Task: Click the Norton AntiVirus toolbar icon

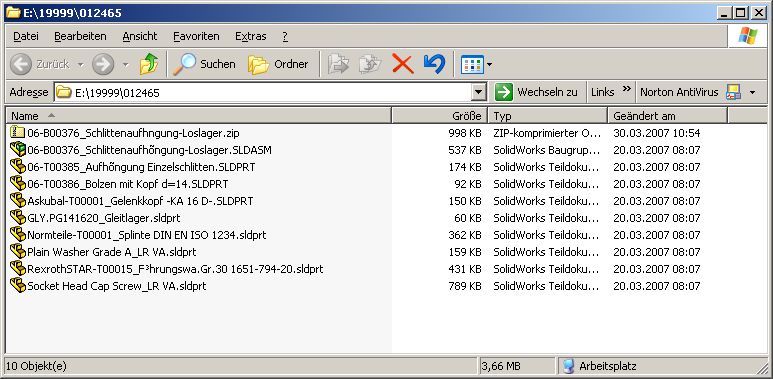Action: (x=734, y=92)
